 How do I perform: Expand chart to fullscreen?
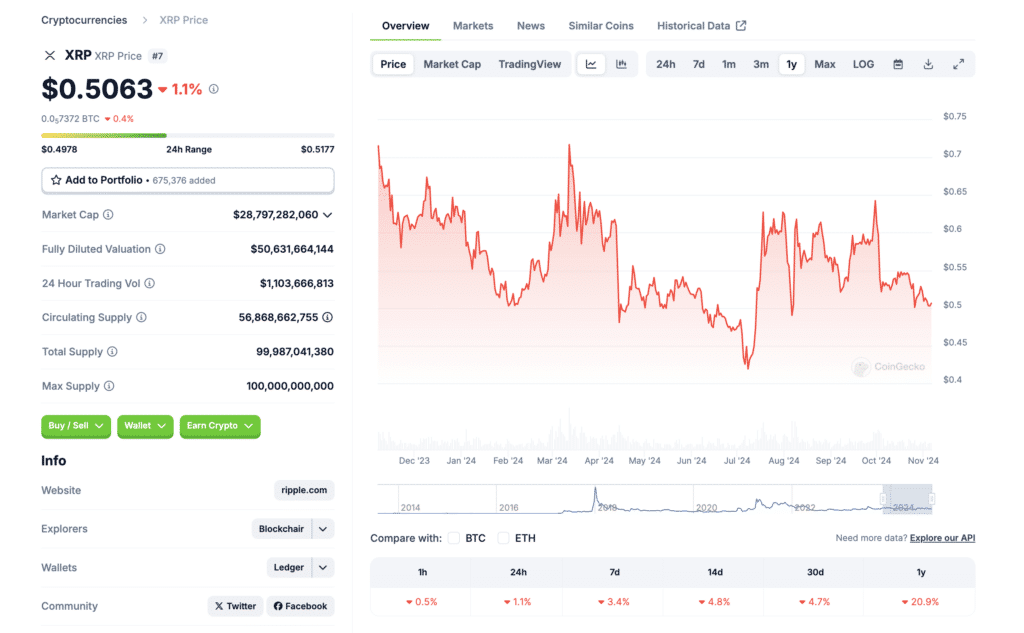958,64
